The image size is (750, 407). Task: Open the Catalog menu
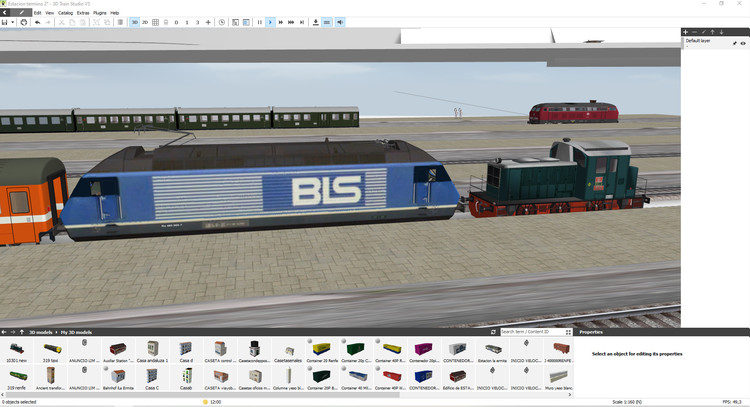coord(66,13)
